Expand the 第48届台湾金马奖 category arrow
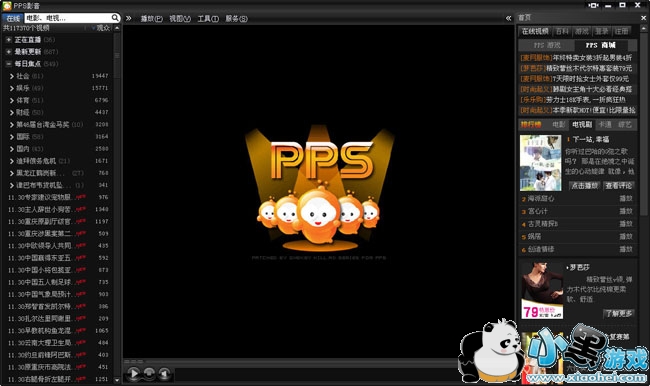Viewport: 650px width, 386px height. [x=12, y=124]
